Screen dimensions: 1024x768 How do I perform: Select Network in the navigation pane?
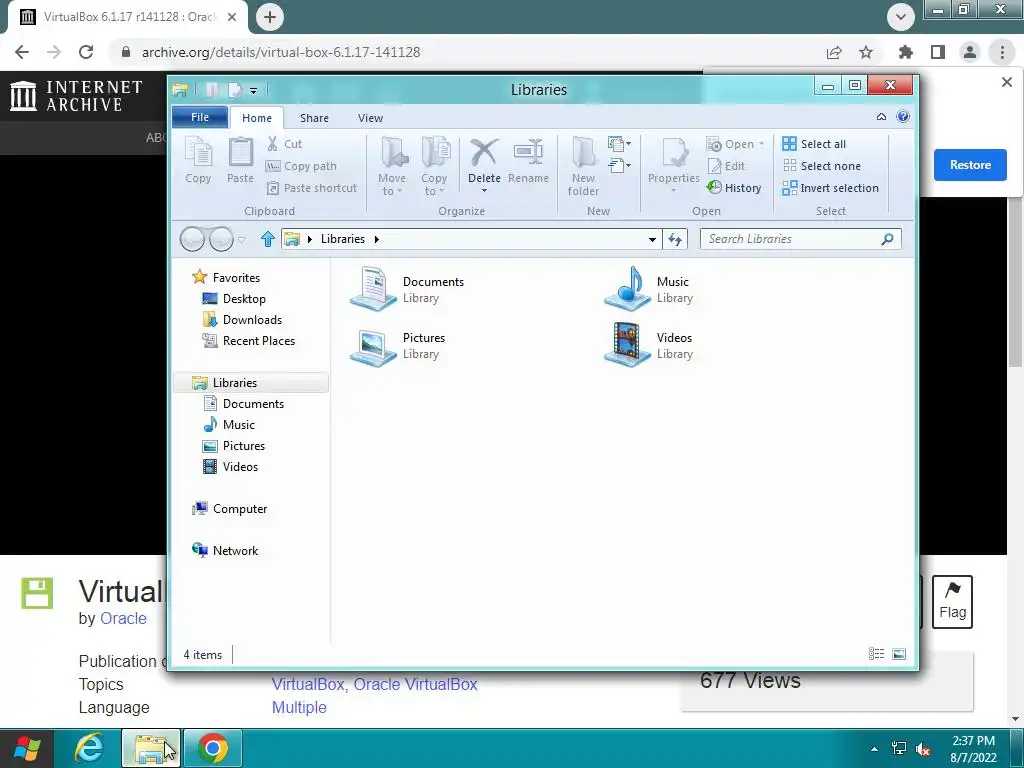[225, 551]
